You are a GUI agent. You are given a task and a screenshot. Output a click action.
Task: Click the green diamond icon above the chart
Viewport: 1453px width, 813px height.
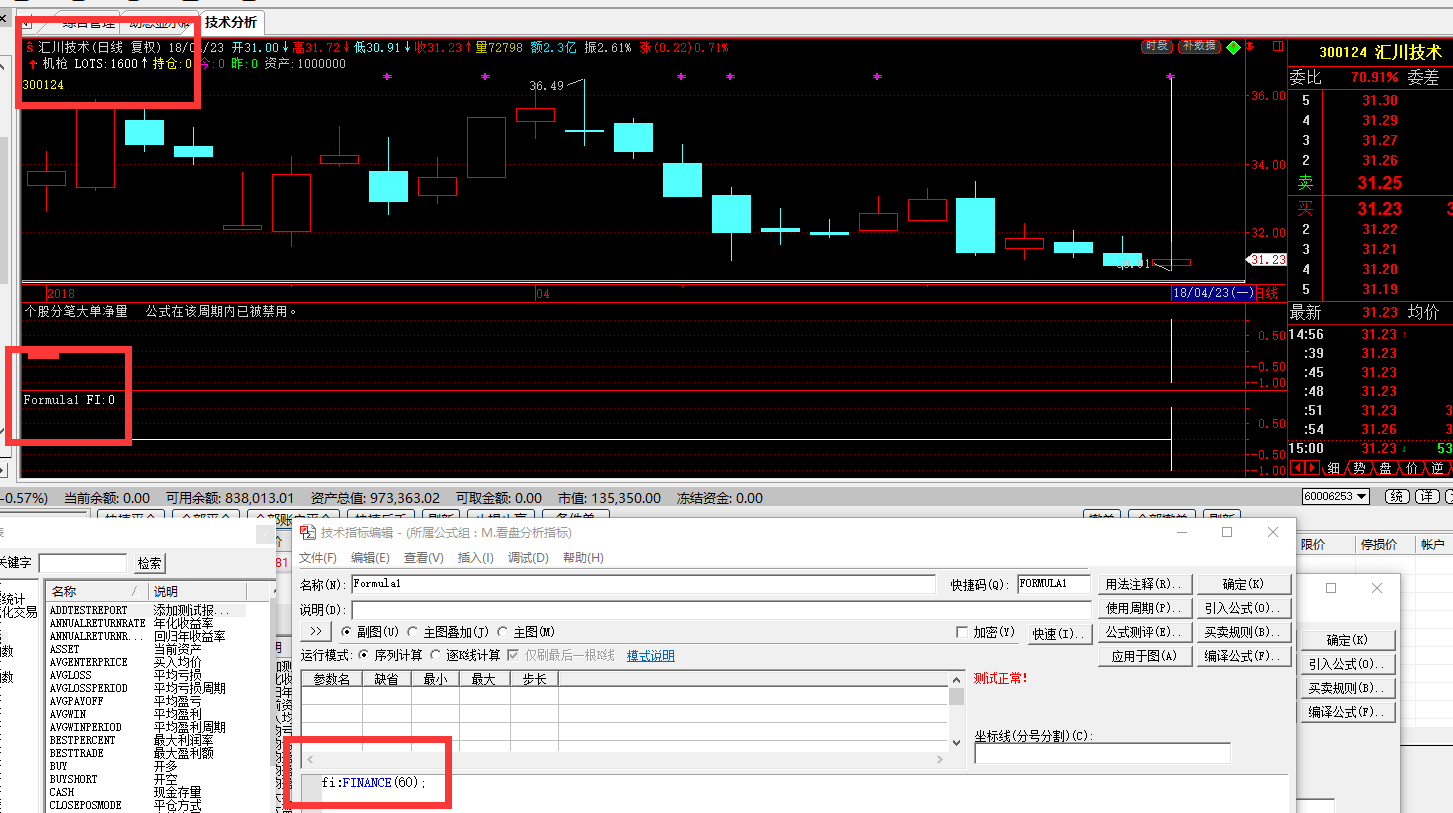[x=1234, y=47]
